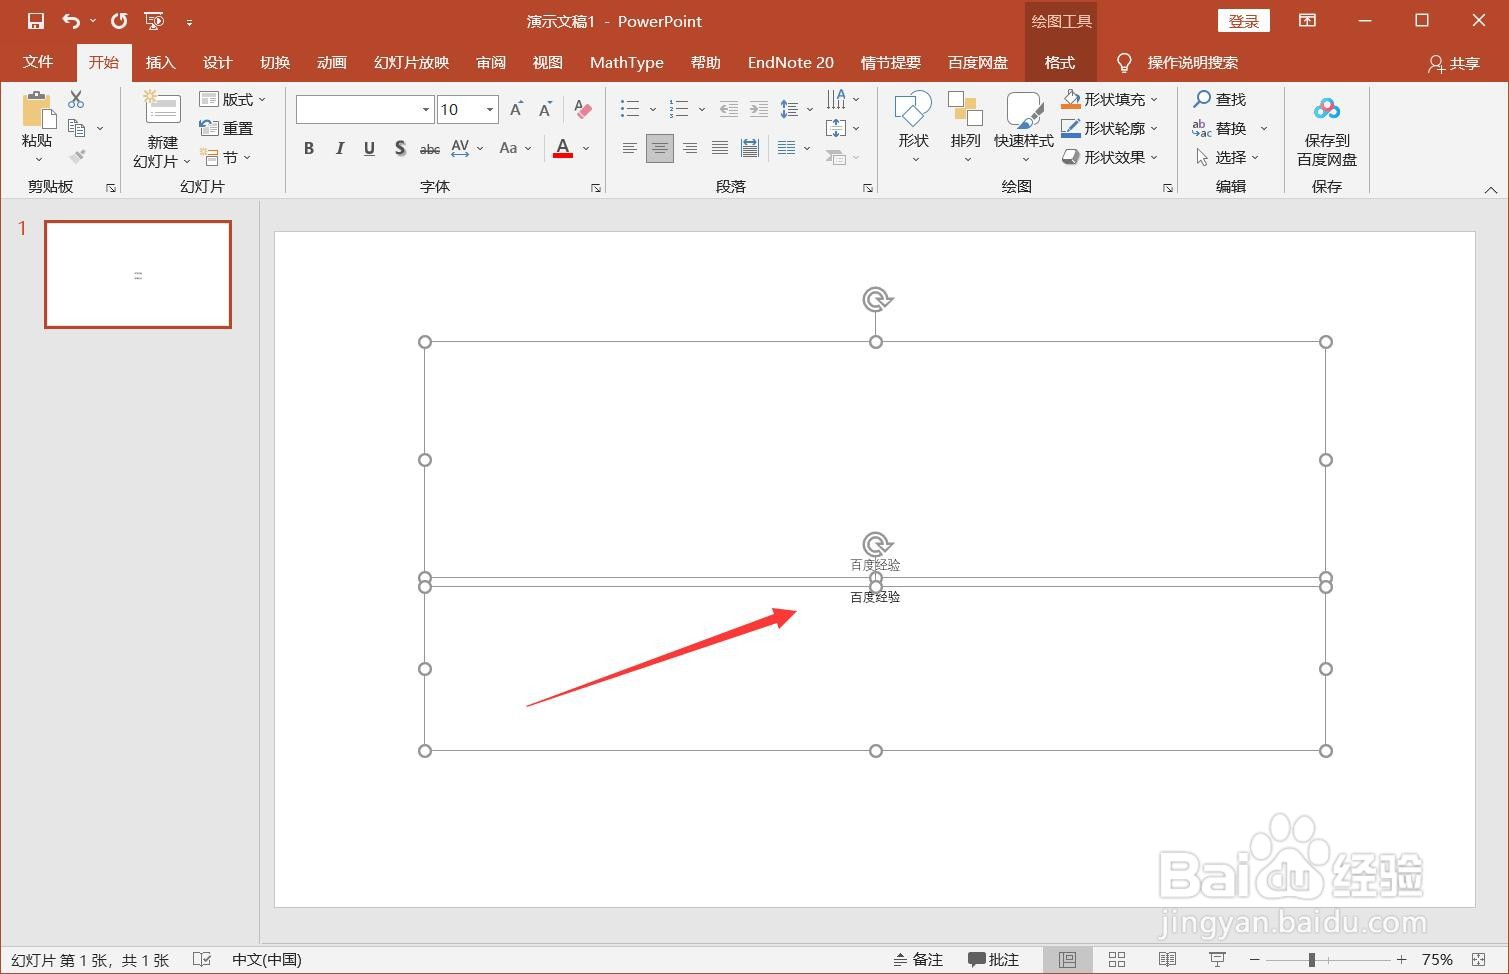Open Comments (批注) pane
The height and width of the screenshot is (974, 1509).
coord(993,959)
